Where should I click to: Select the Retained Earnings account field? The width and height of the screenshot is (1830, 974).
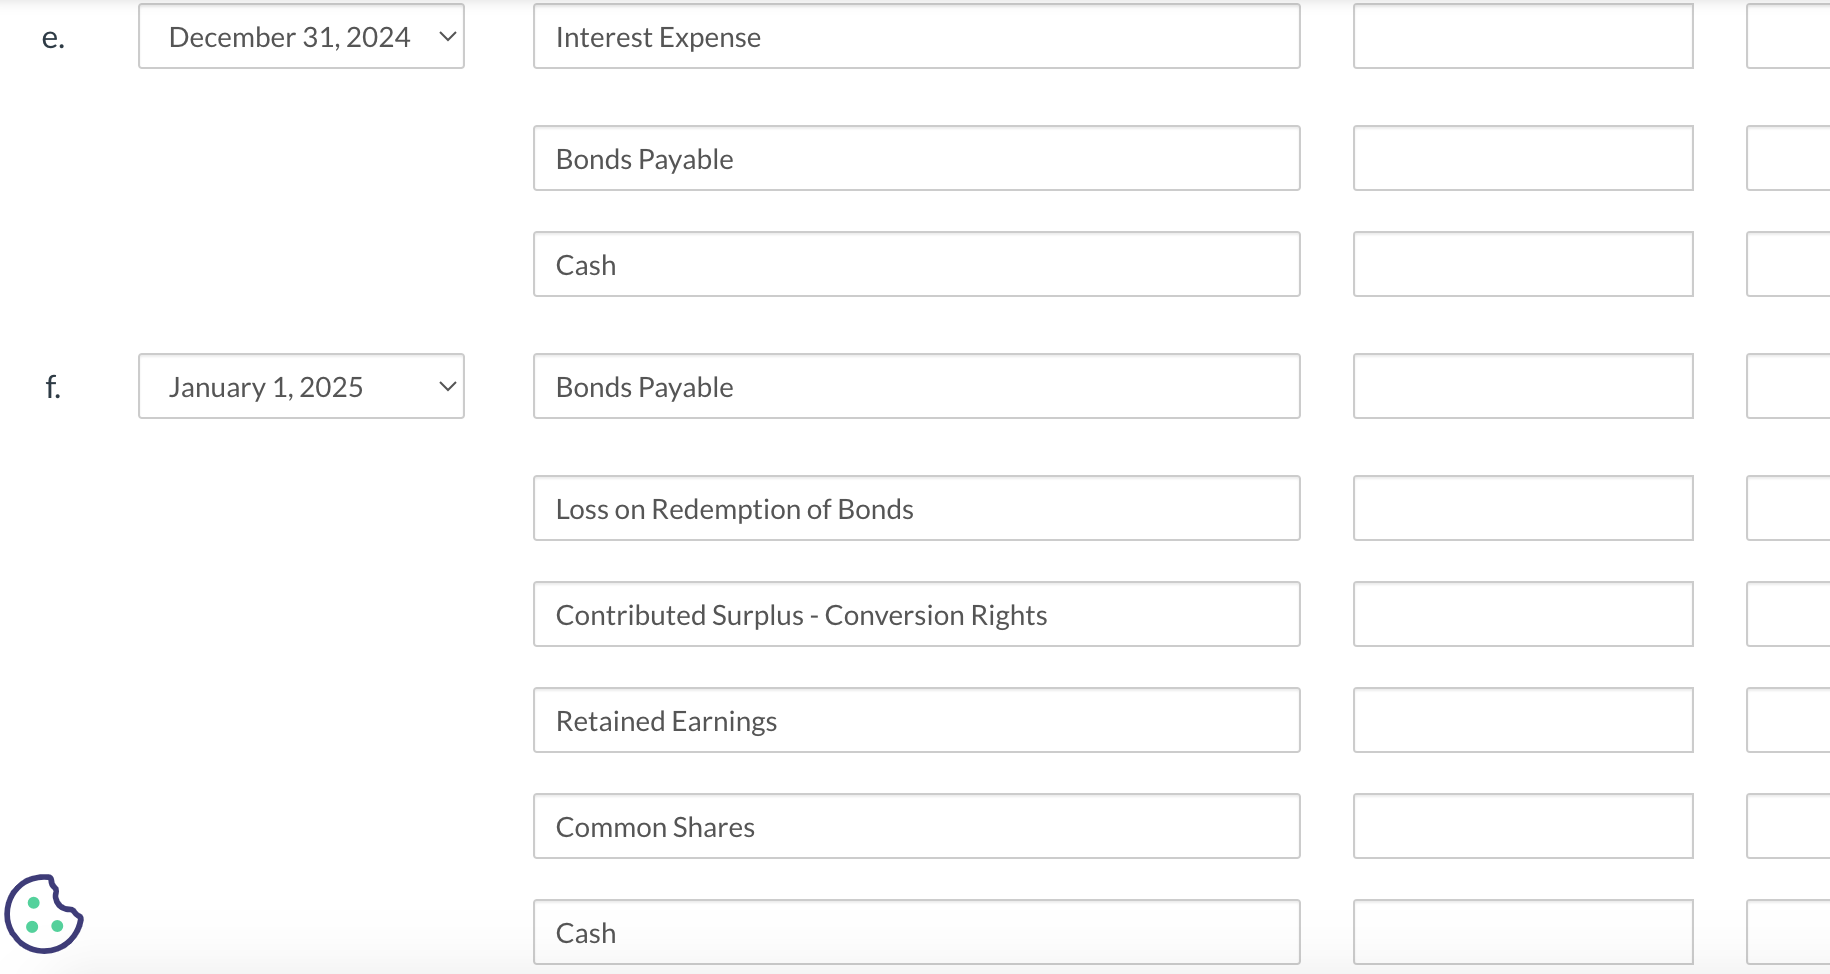pos(915,720)
